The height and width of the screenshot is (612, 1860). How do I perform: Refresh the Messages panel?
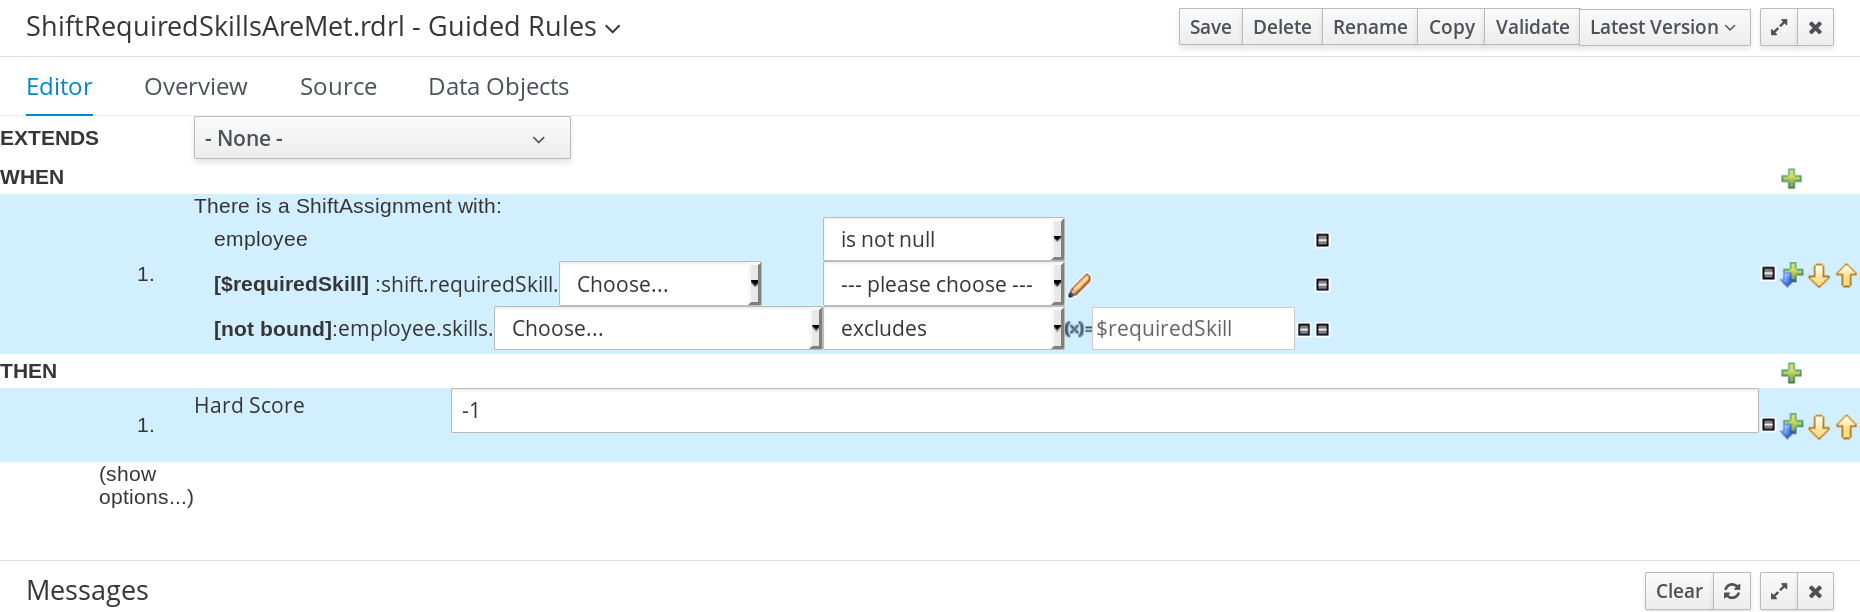(x=1732, y=591)
